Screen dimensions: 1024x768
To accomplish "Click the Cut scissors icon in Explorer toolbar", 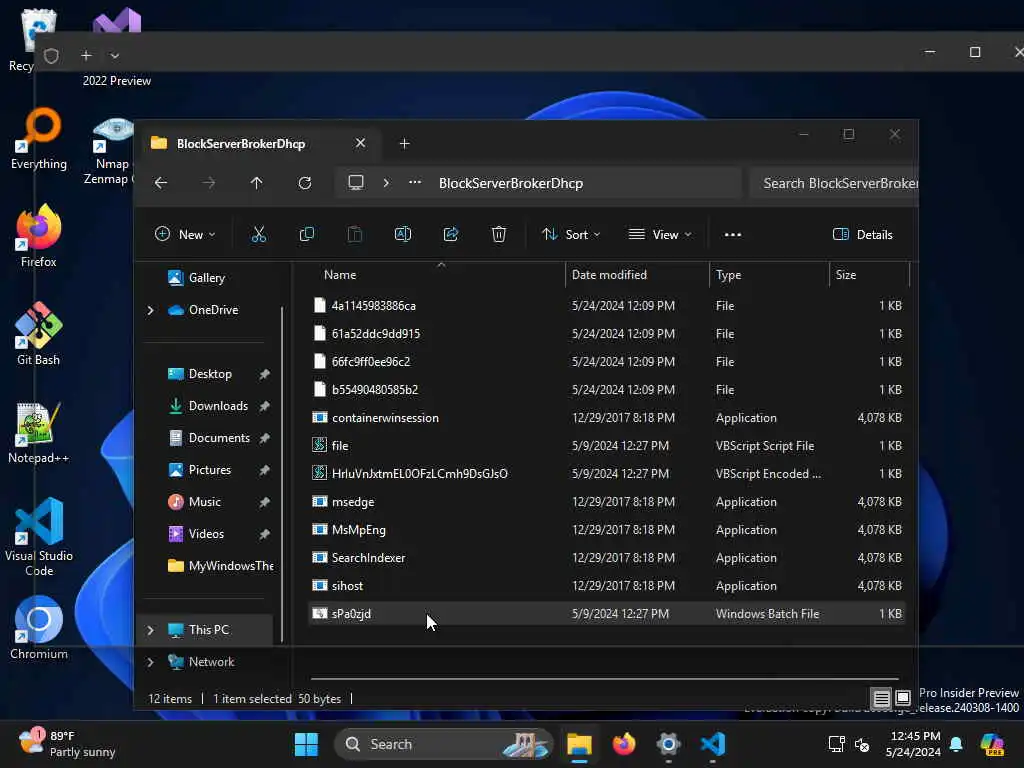I will pos(259,234).
